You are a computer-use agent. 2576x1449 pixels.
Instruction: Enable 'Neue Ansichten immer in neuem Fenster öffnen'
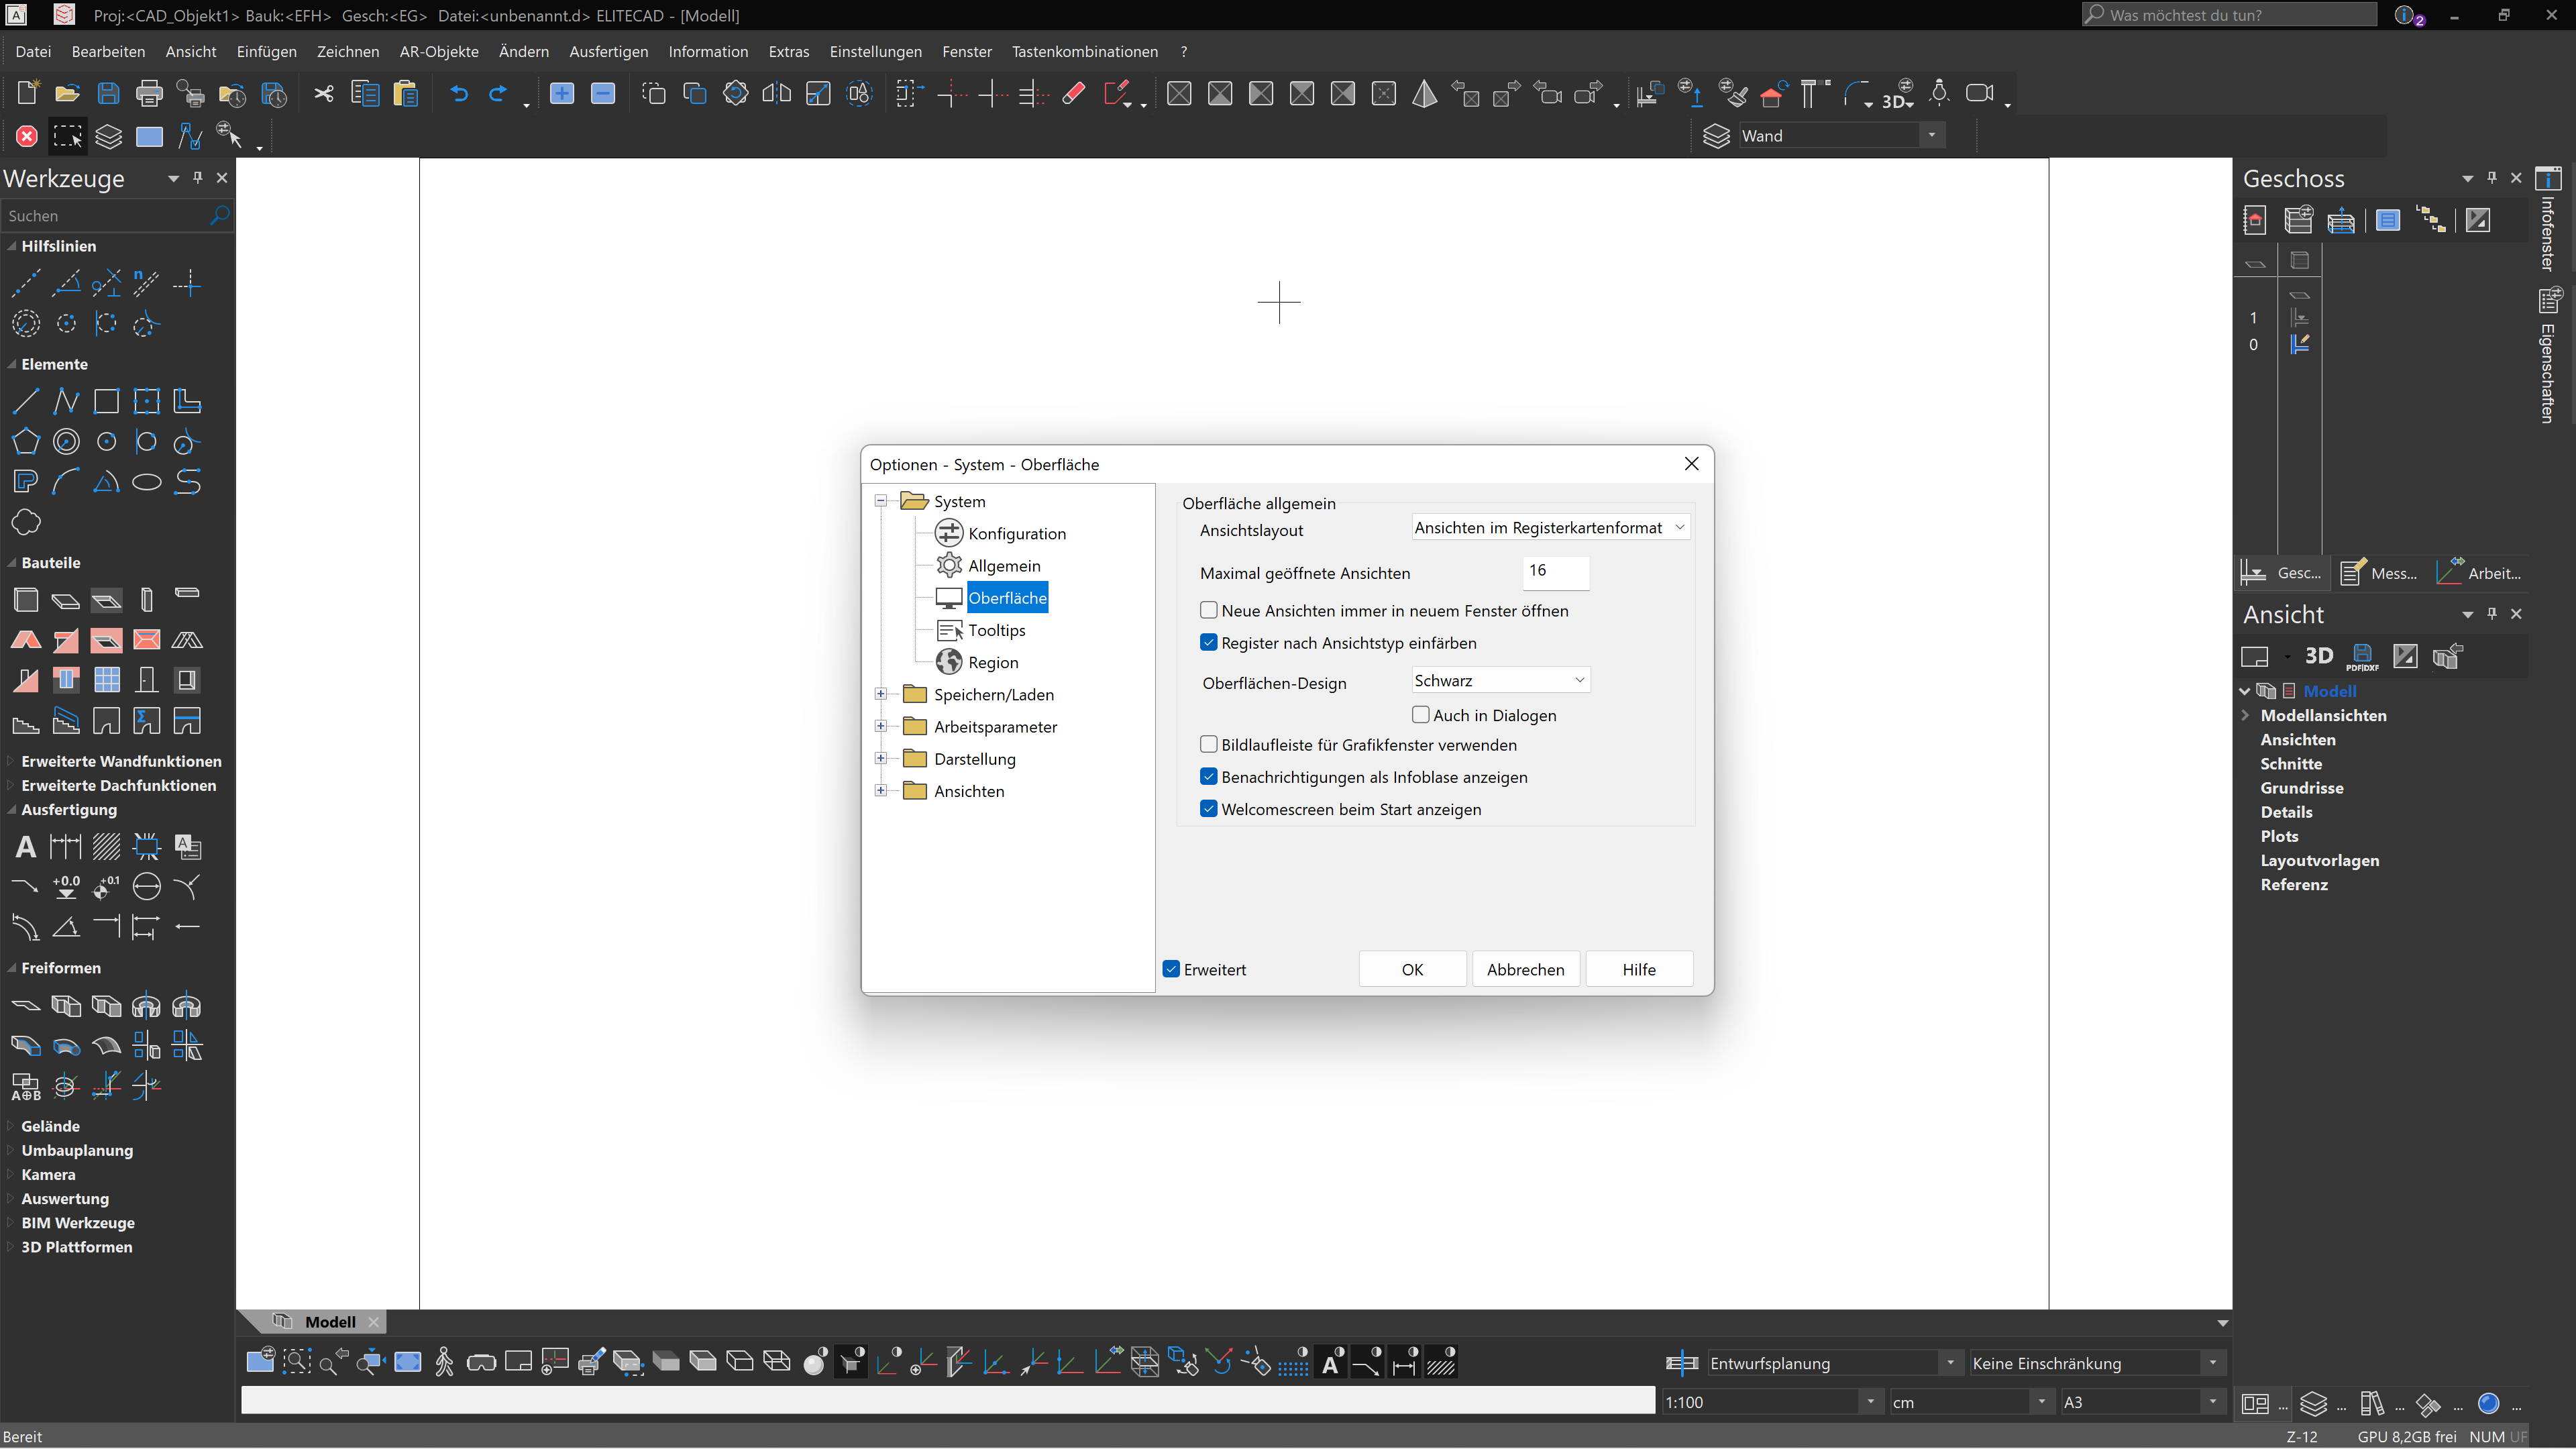pos(1208,610)
